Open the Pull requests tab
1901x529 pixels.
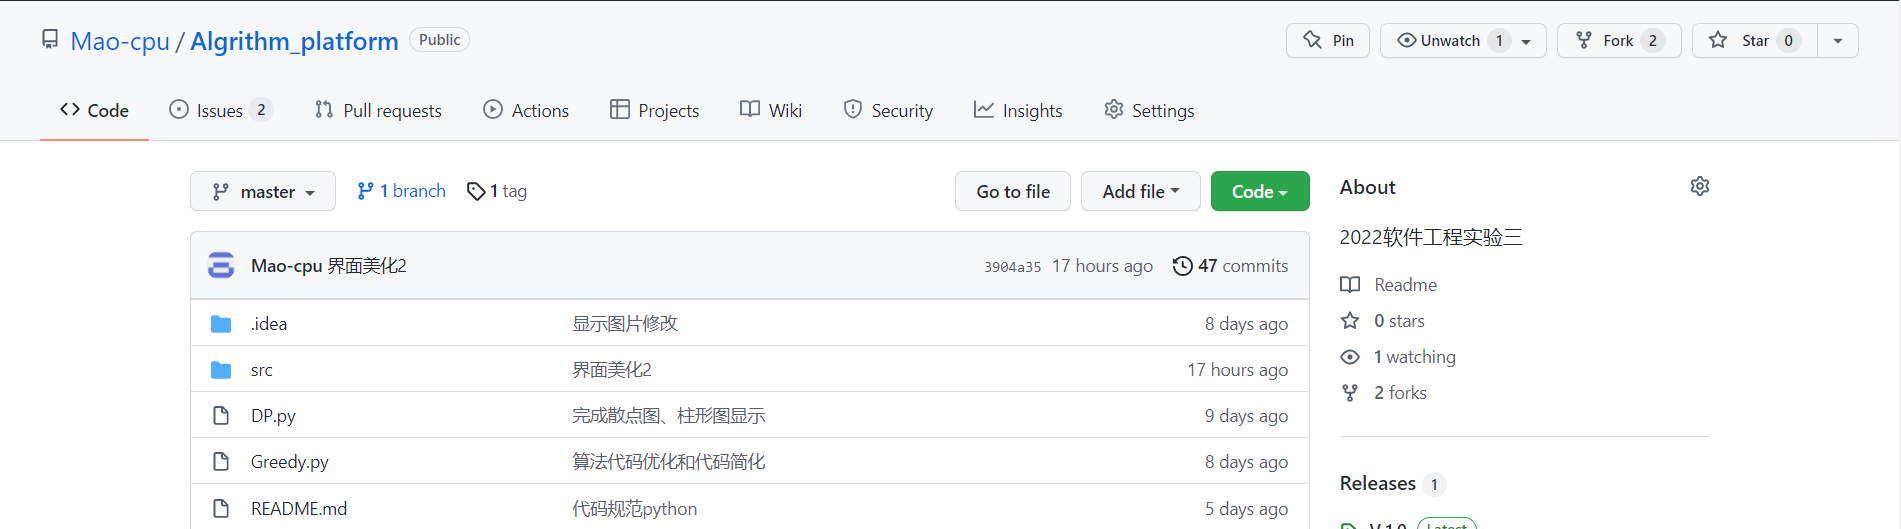click(378, 111)
